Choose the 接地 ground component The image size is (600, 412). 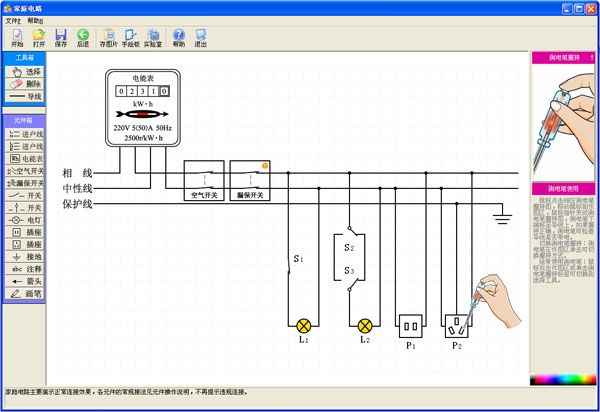(25, 257)
